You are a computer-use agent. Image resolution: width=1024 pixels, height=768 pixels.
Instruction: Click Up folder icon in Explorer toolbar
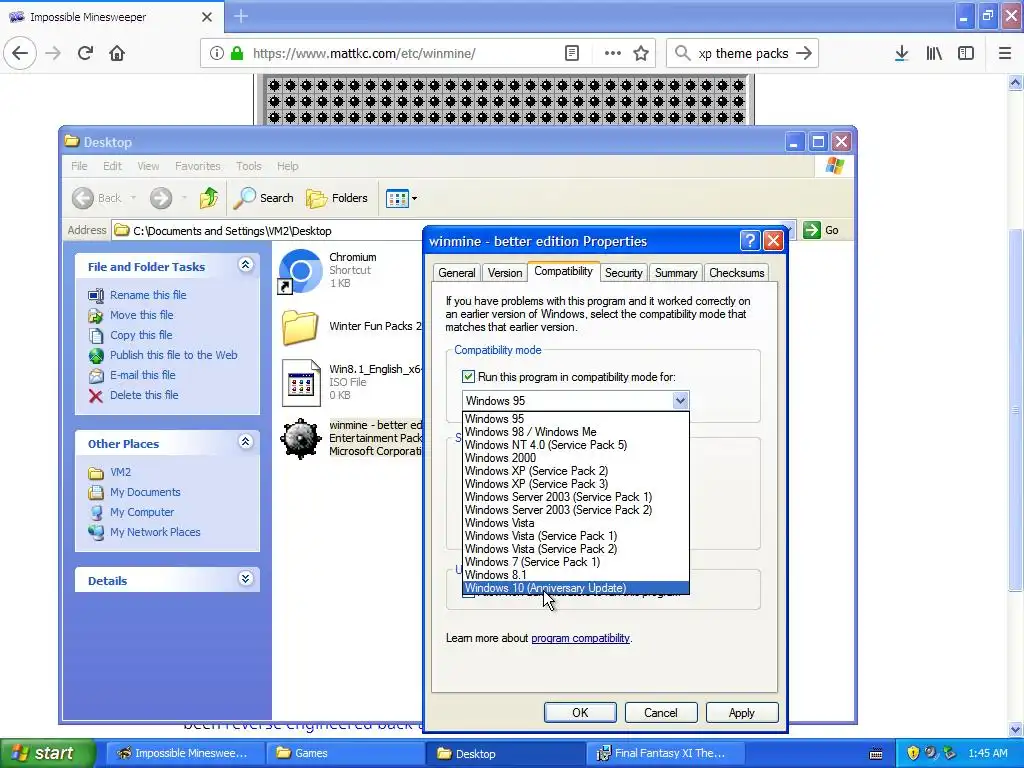209,197
